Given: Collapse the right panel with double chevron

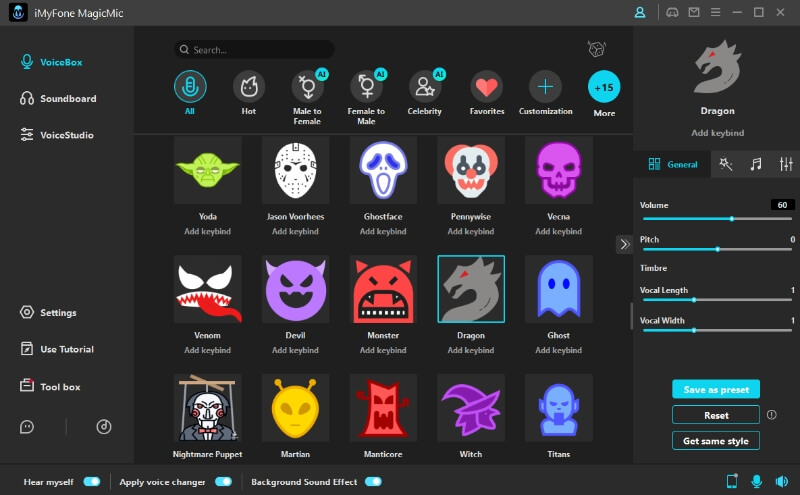Looking at the screenshot, I should coord(624,244).
